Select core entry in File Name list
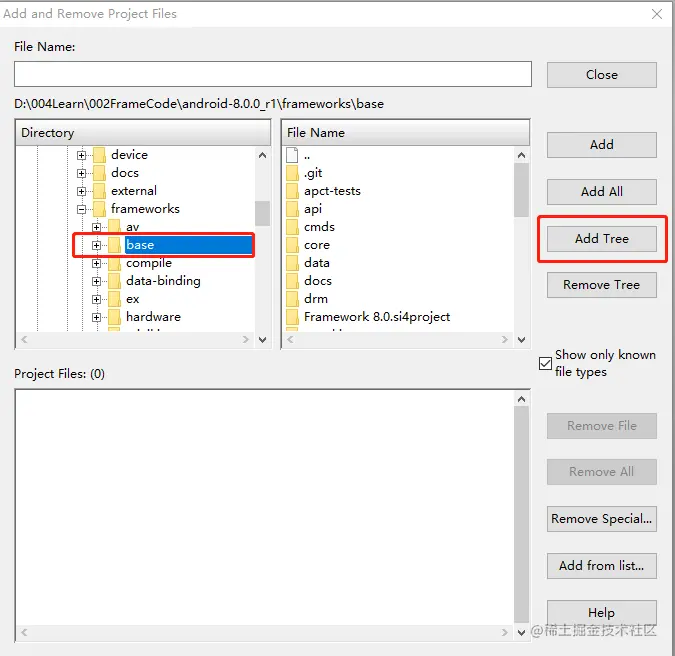 point(317,245)
